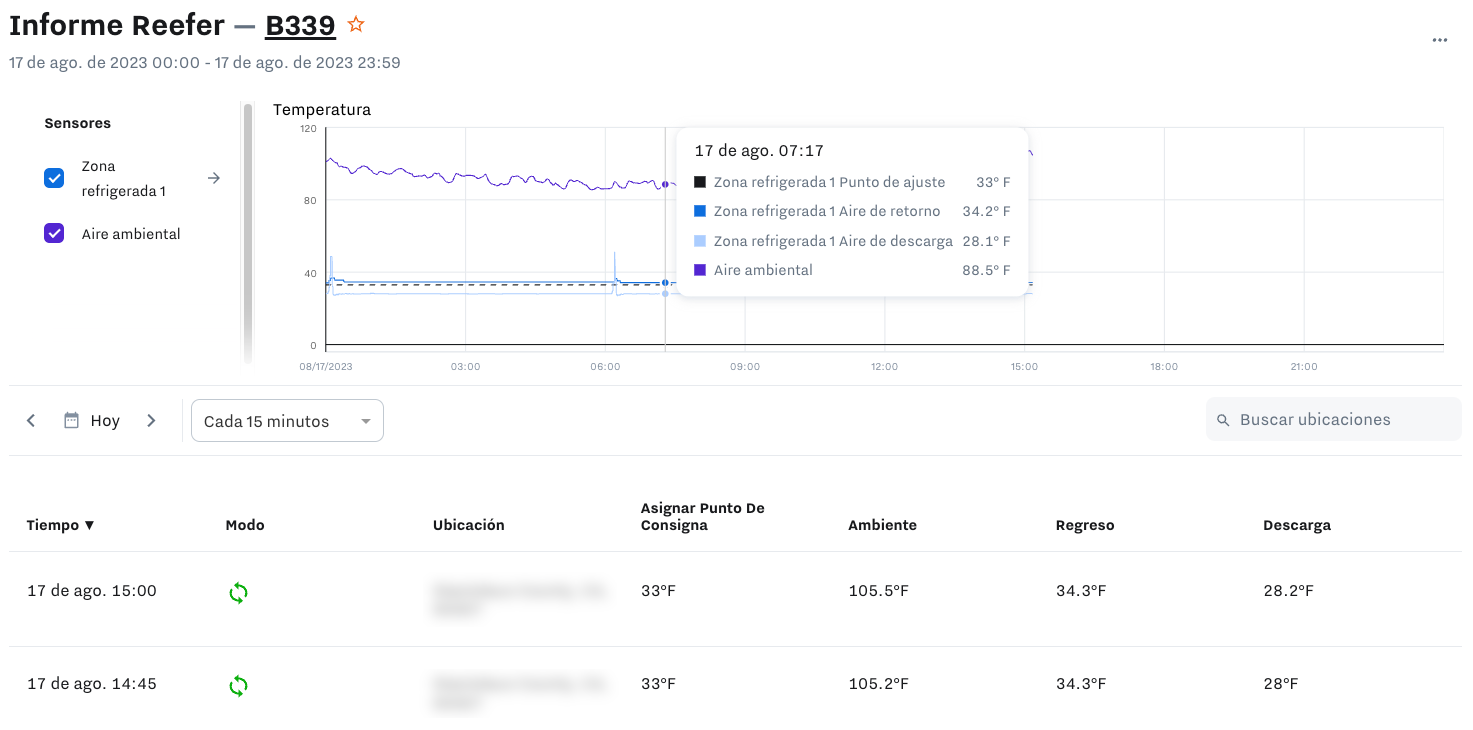Viewport: 1473px width, 730px height.
Task: Click the search magnifier icon
Action: pos(1223,420)
